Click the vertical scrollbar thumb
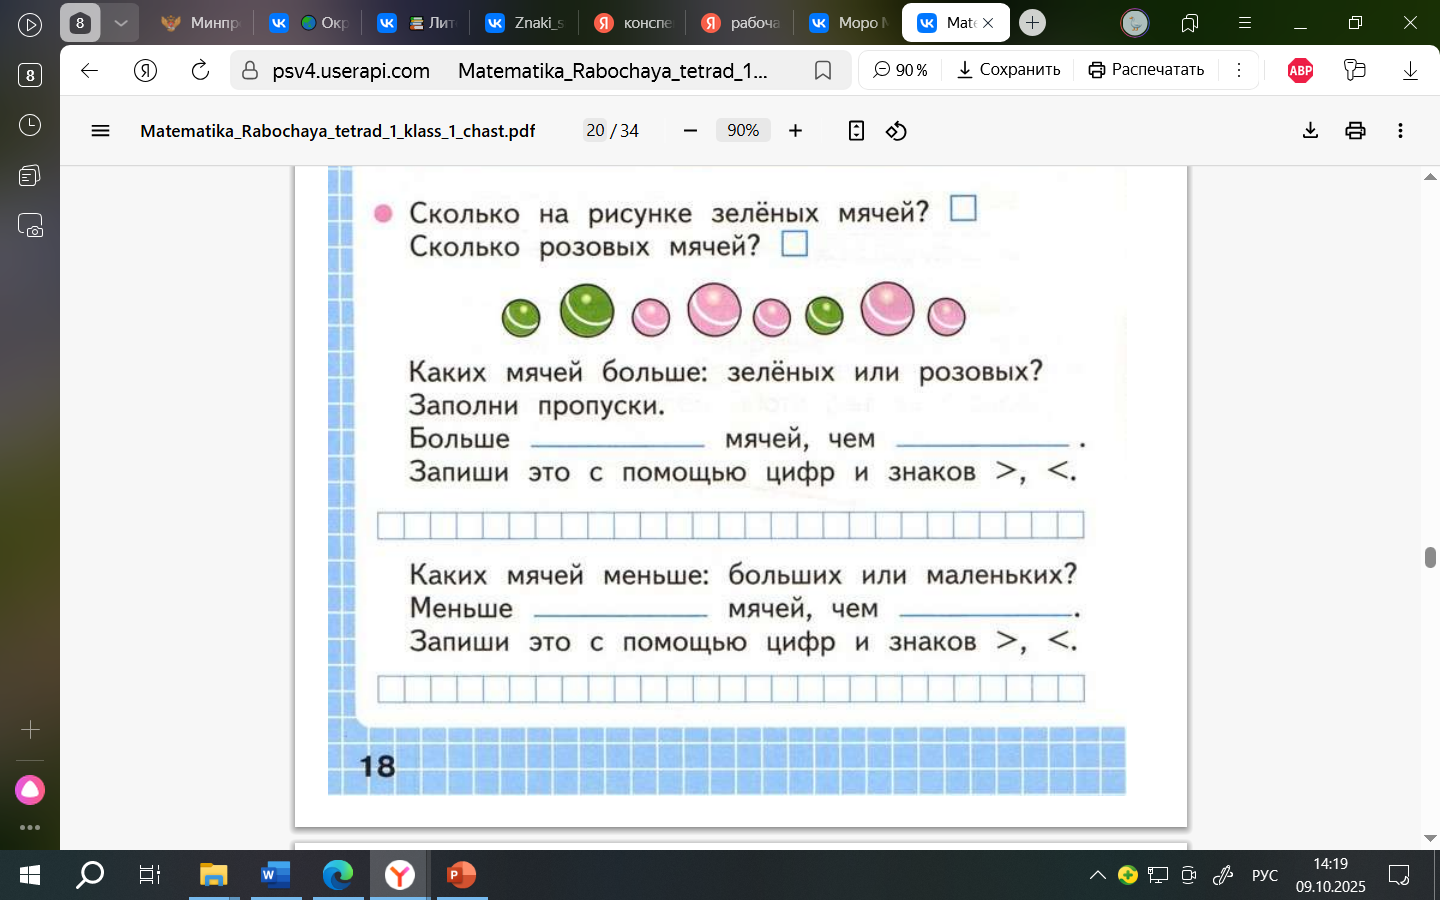Screen dimensions: 1440x900 pyautogui.click(x=1430, y=557)
